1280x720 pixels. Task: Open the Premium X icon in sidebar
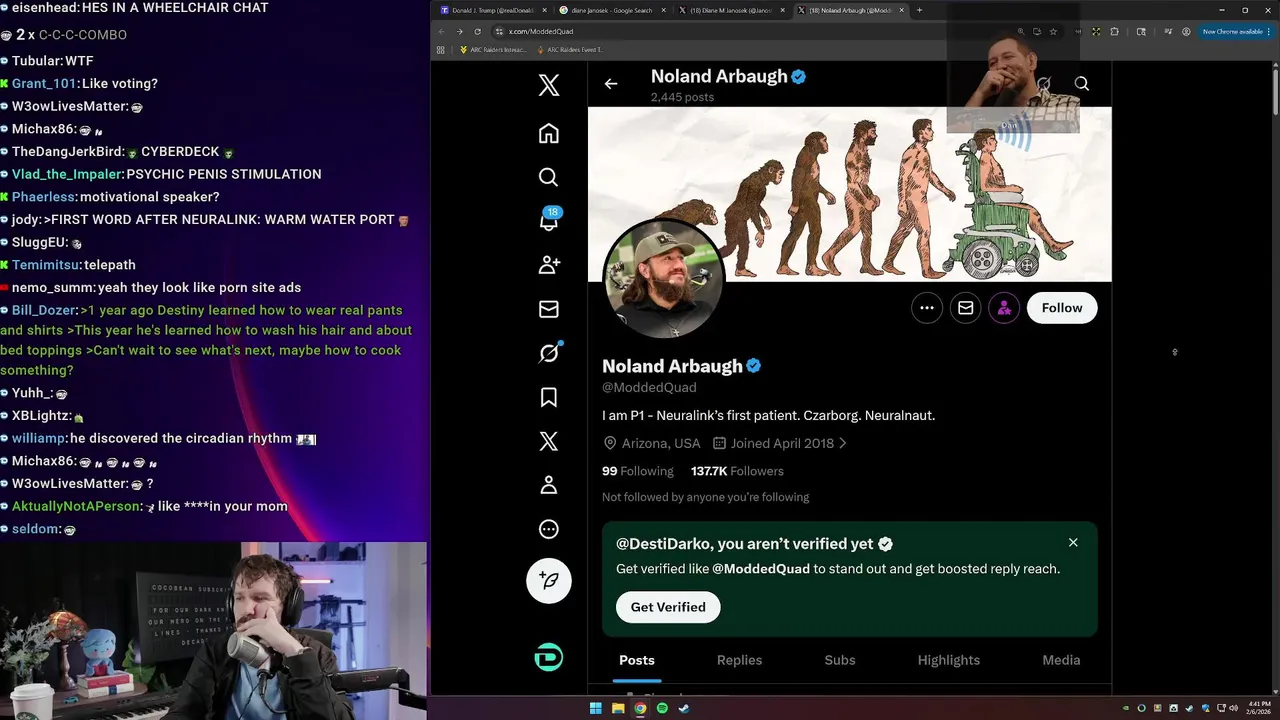click(x=549, y=441)
